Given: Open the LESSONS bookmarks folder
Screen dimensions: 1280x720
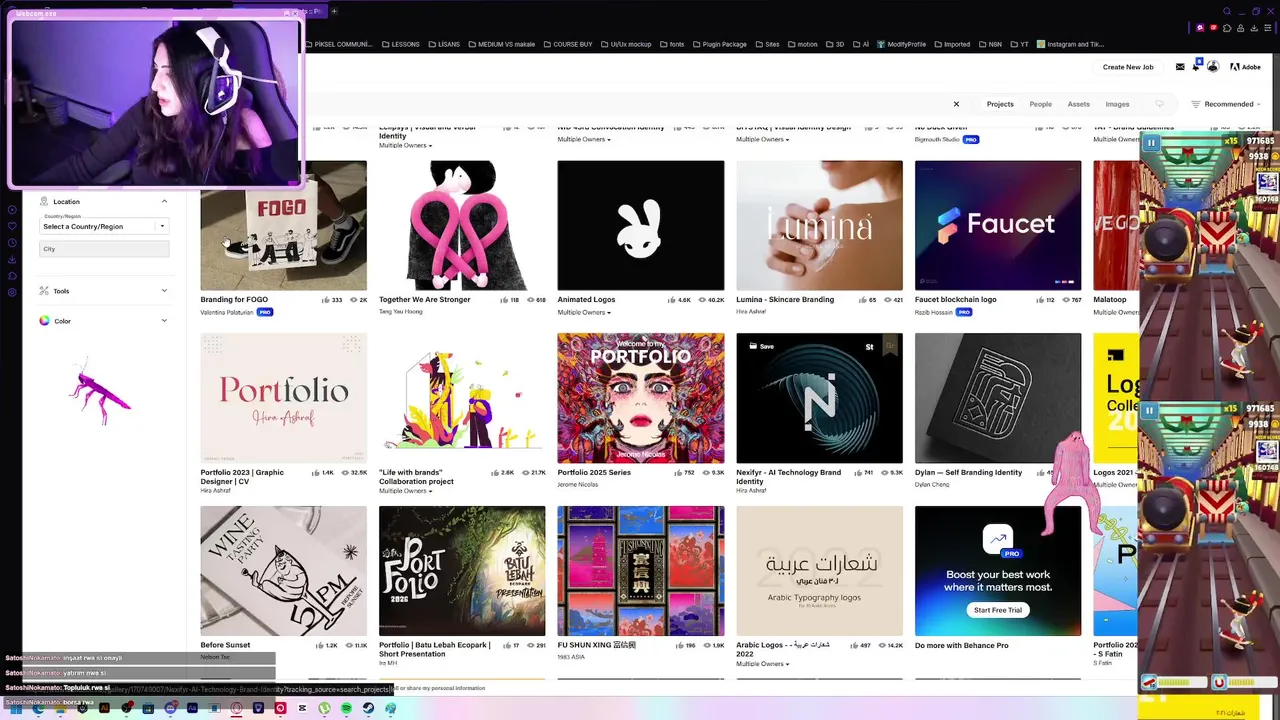Looking at the screenshot, I should pyautogui.click(x=400, y=44).
